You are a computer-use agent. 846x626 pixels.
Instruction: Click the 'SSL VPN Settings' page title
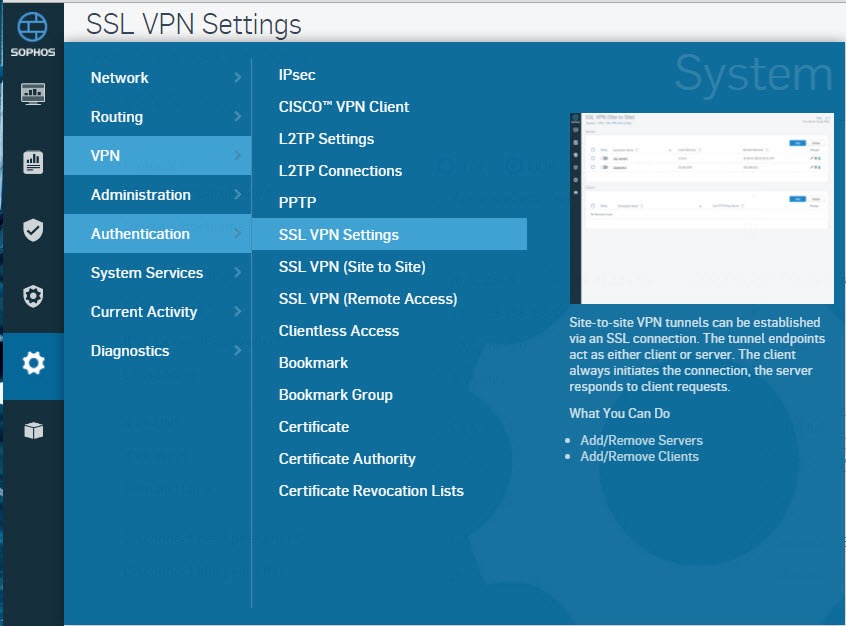click(x=194, y=25)
